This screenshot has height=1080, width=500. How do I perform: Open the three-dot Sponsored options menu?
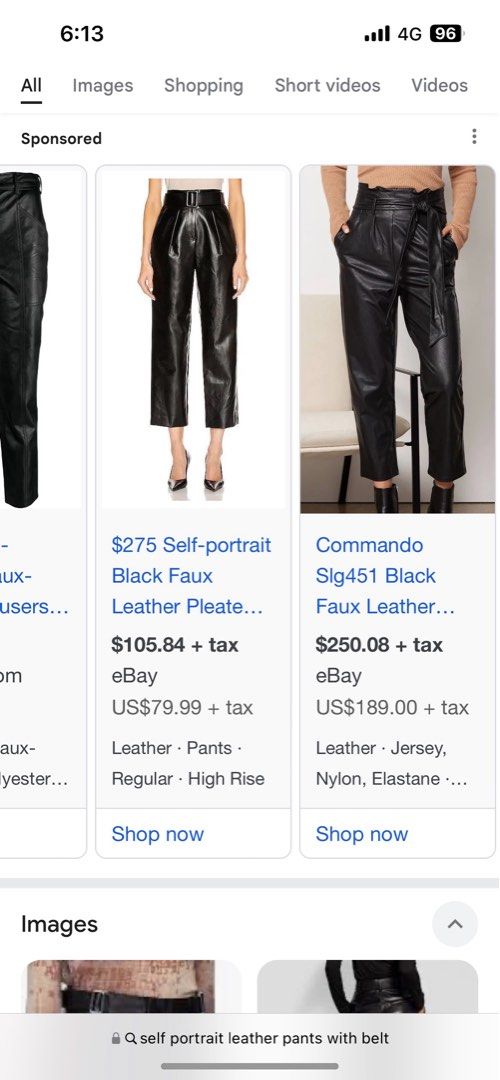pos(474,136)
